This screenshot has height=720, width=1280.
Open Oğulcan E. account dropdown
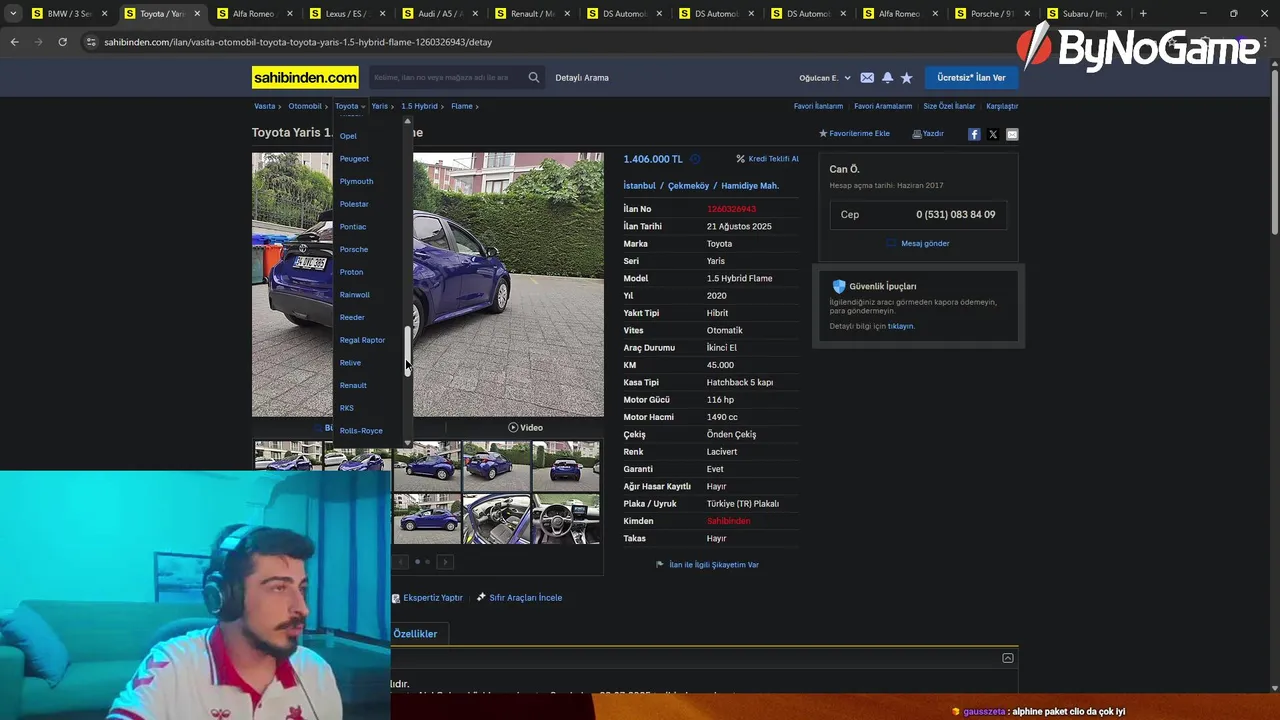click(825, 78)
